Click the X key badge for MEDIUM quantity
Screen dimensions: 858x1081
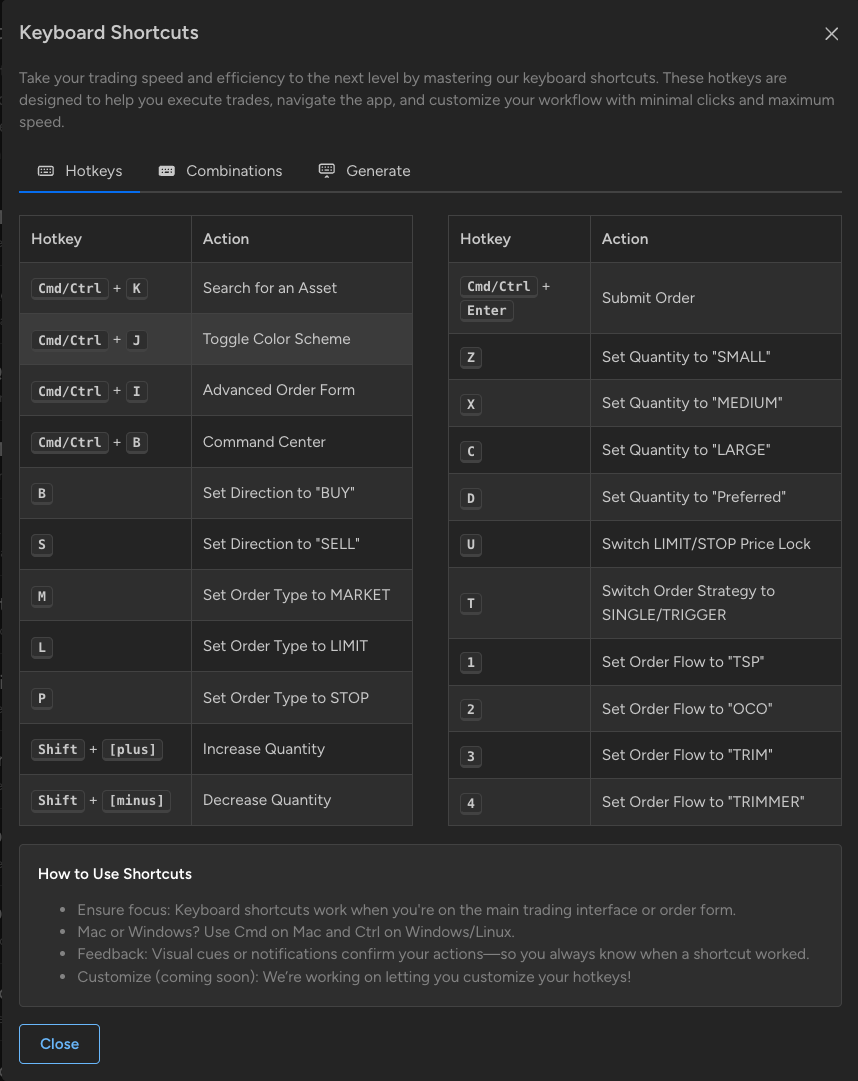click(x=471, y=404)
